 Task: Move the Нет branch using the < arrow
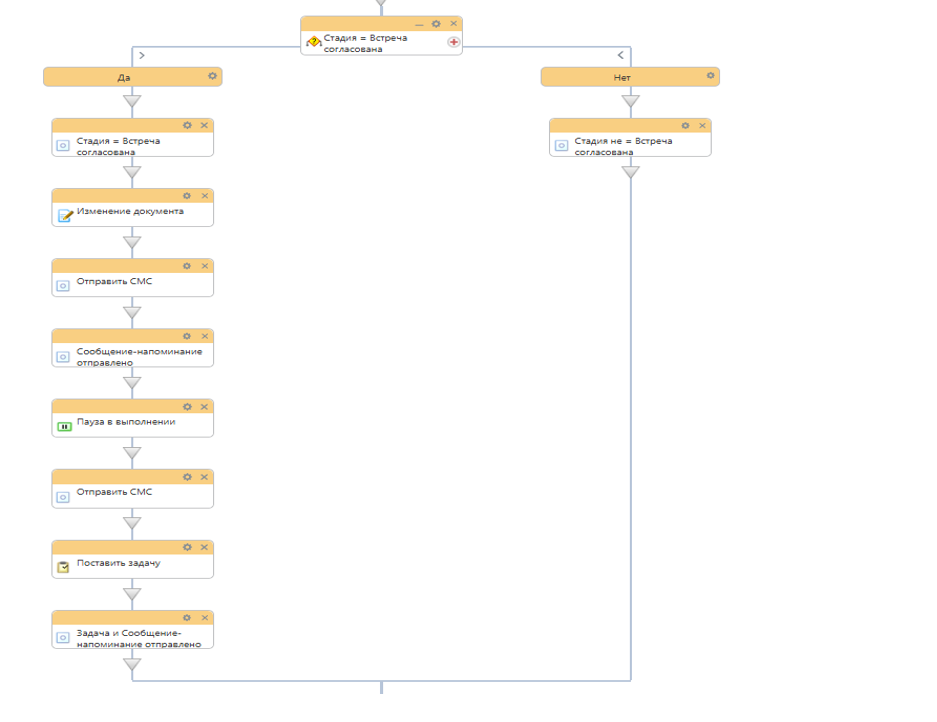coord(621,55)
